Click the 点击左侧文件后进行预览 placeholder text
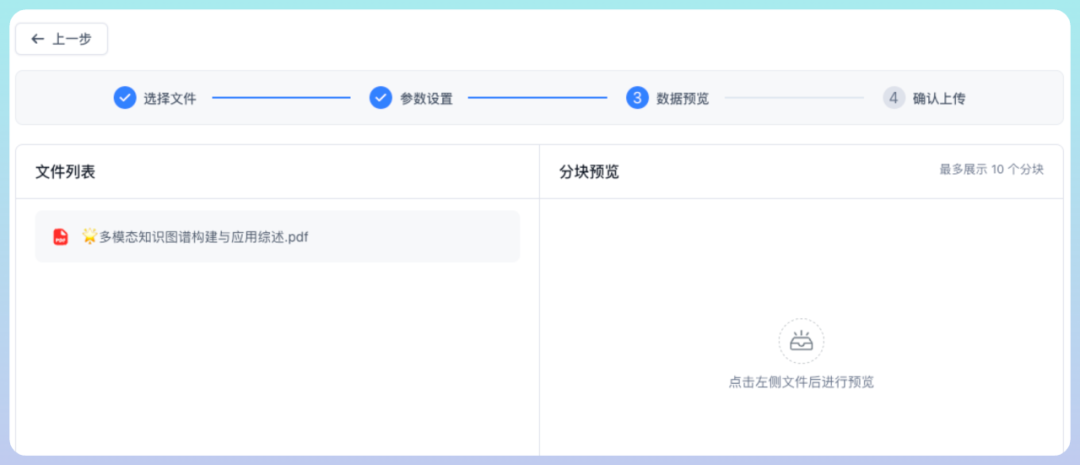 [801, 382]
